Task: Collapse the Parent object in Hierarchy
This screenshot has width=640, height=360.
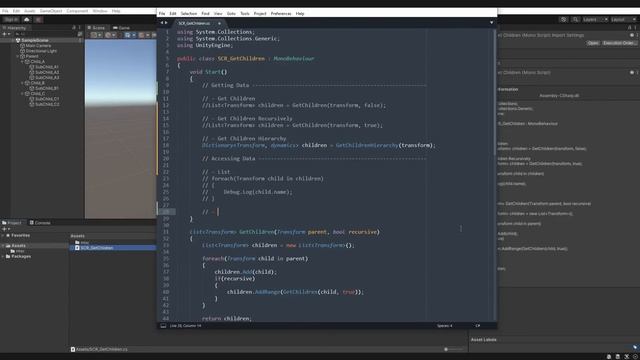Action: [18, 56]
